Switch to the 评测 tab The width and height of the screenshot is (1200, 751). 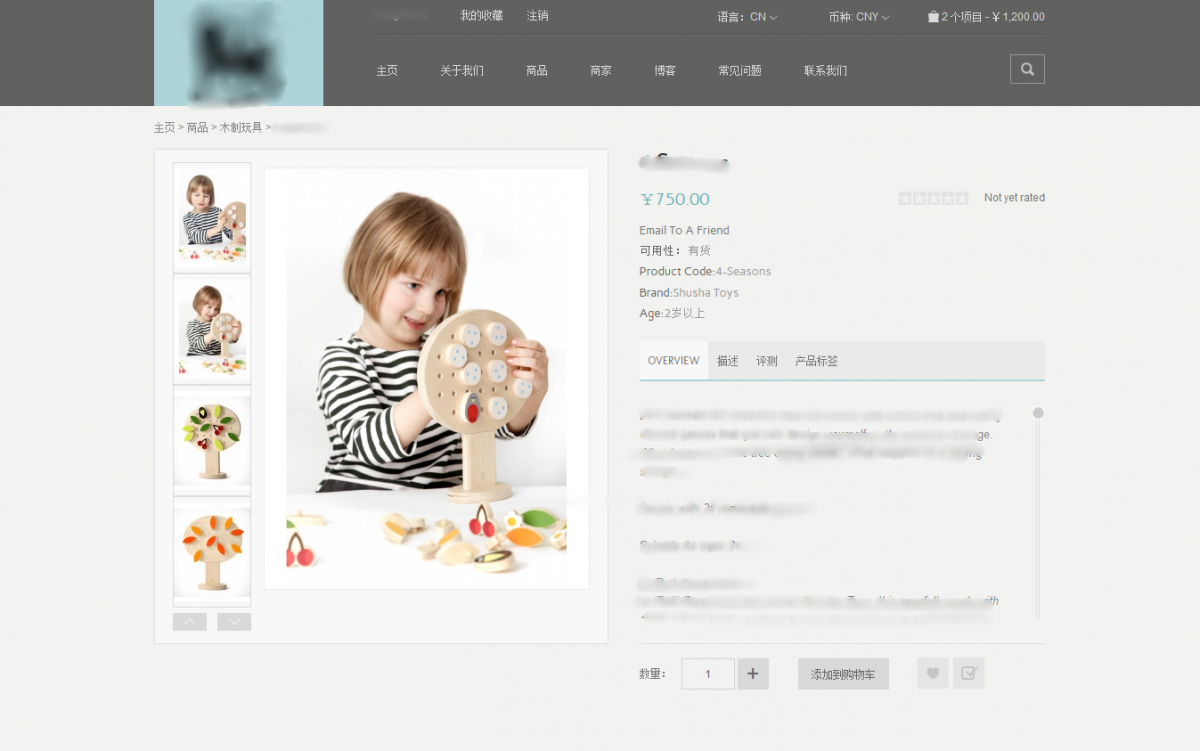tap(766, 361)
